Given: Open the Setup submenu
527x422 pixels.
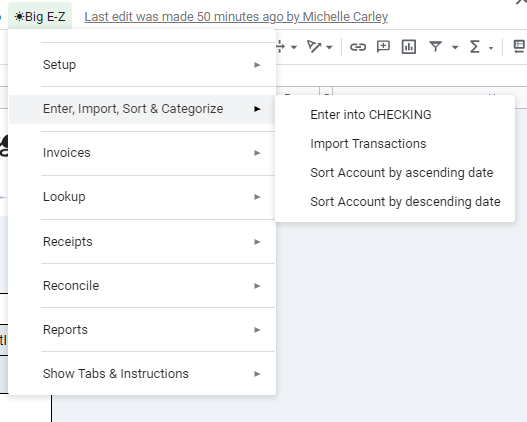Looking at the screenshot, I should 142,65.
